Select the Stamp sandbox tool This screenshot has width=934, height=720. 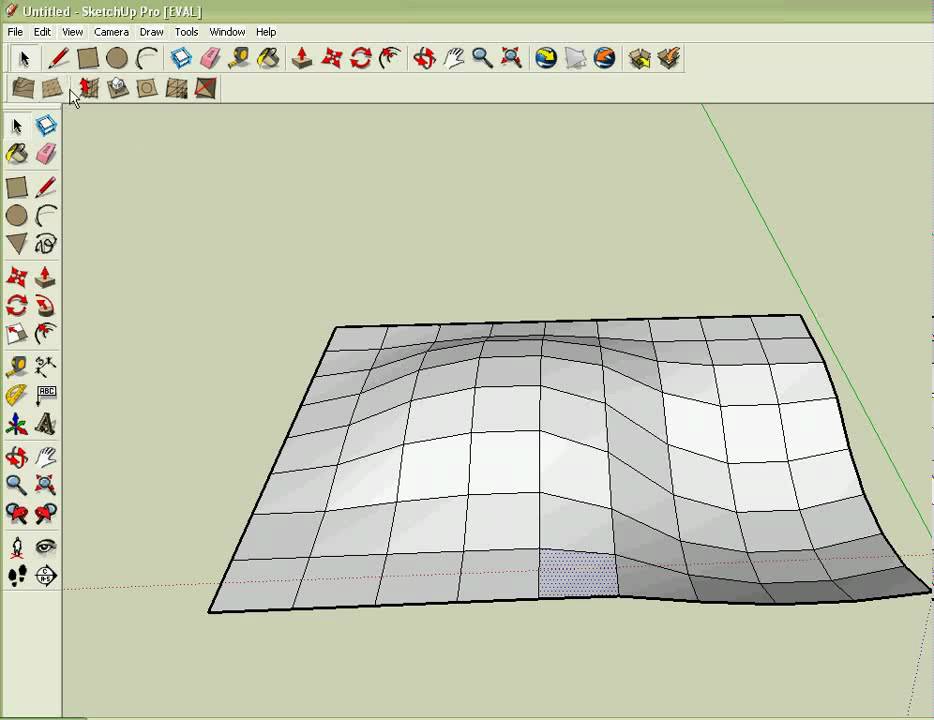pyautogui.click(x=117, y=88)
